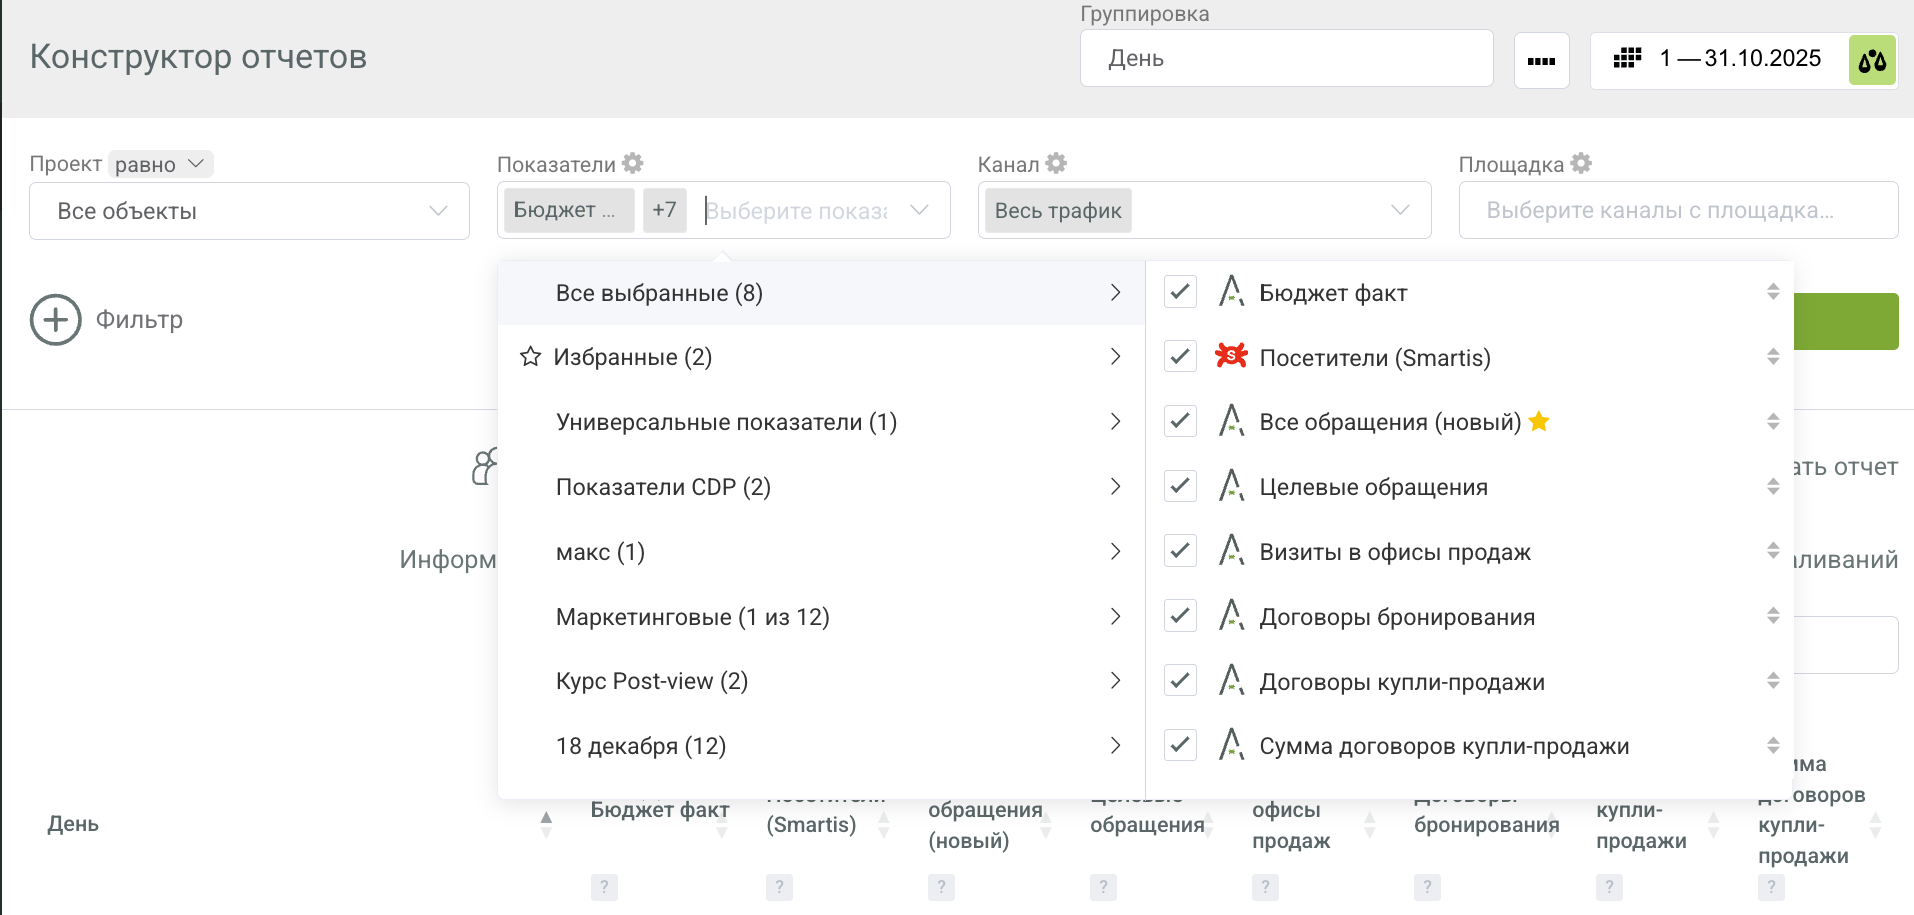
Task: Click the source icon beside Визиты в офисы продаж
Action: click(x=1231, y=551)
